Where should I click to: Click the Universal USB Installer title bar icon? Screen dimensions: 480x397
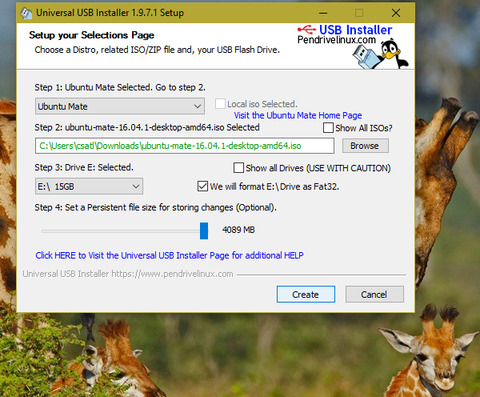click(26, 13)
